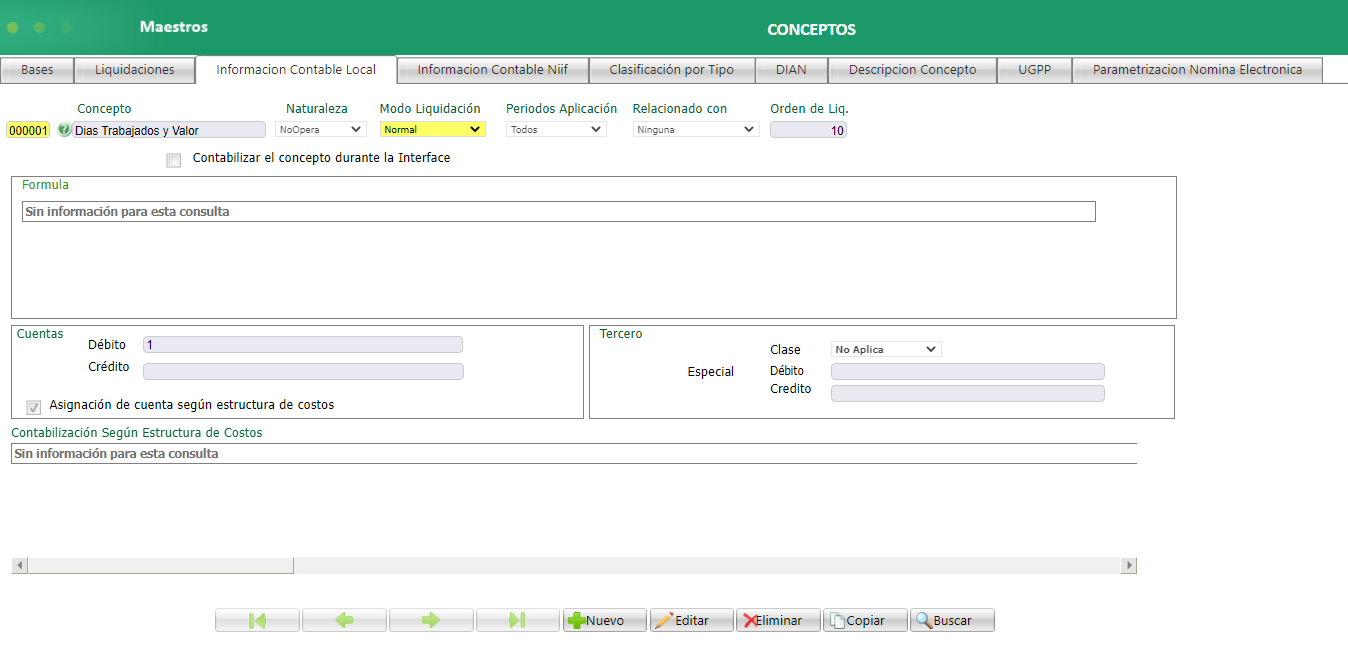Viewport: 1348px width, 657px height.
Task: Click the CONCEPTOS title
Action: (811, 30)
